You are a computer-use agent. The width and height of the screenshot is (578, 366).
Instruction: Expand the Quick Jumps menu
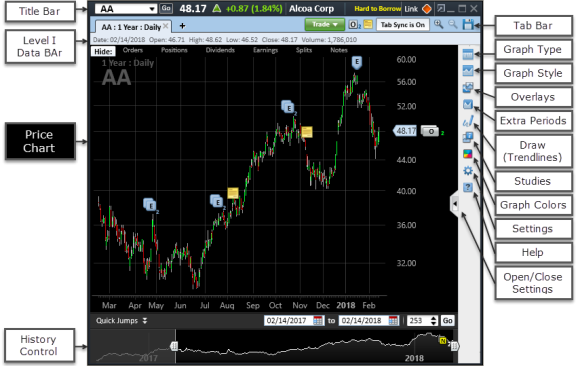pos(121,321)
